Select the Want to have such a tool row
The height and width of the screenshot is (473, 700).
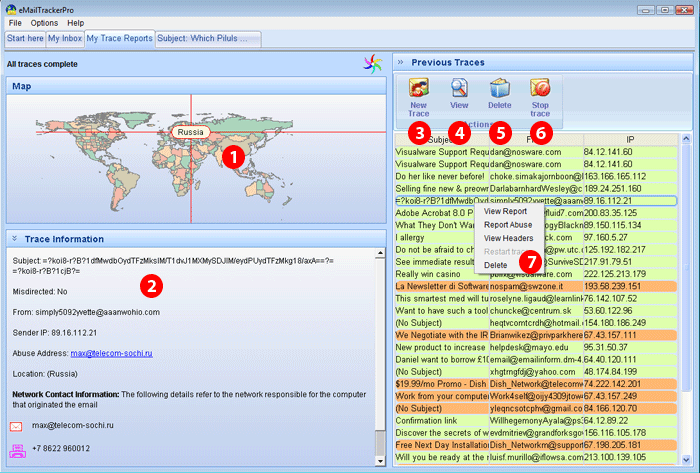pyautogui.click(x=536, y=311)
